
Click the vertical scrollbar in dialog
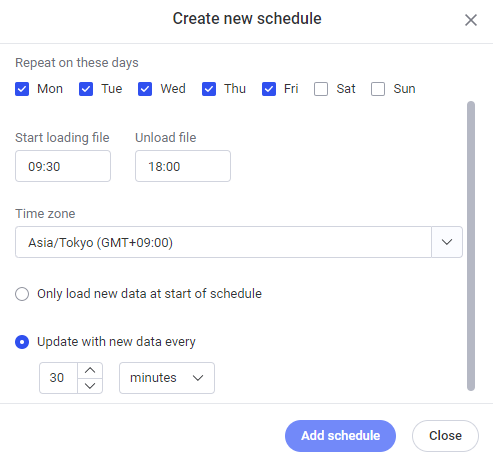click(471, 246)
